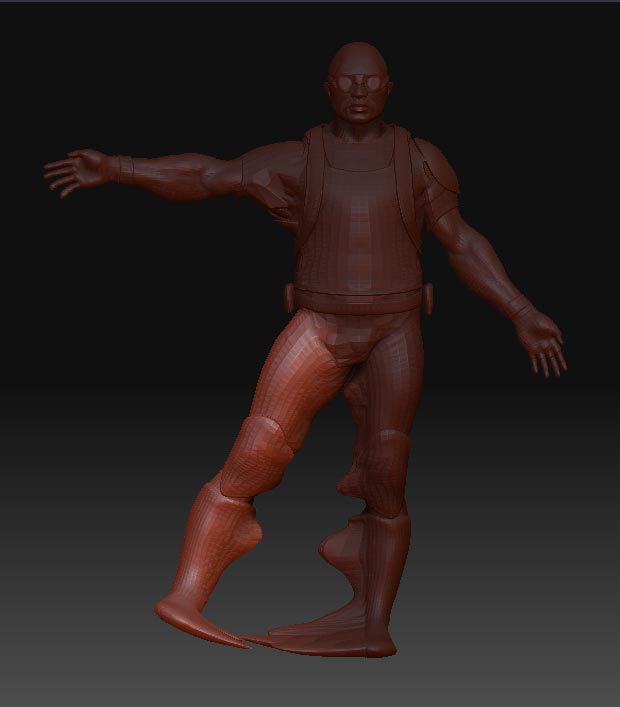Click the character's outstretched left-side hand
This screenshot has height=707, width=620.
coord(76,174)
